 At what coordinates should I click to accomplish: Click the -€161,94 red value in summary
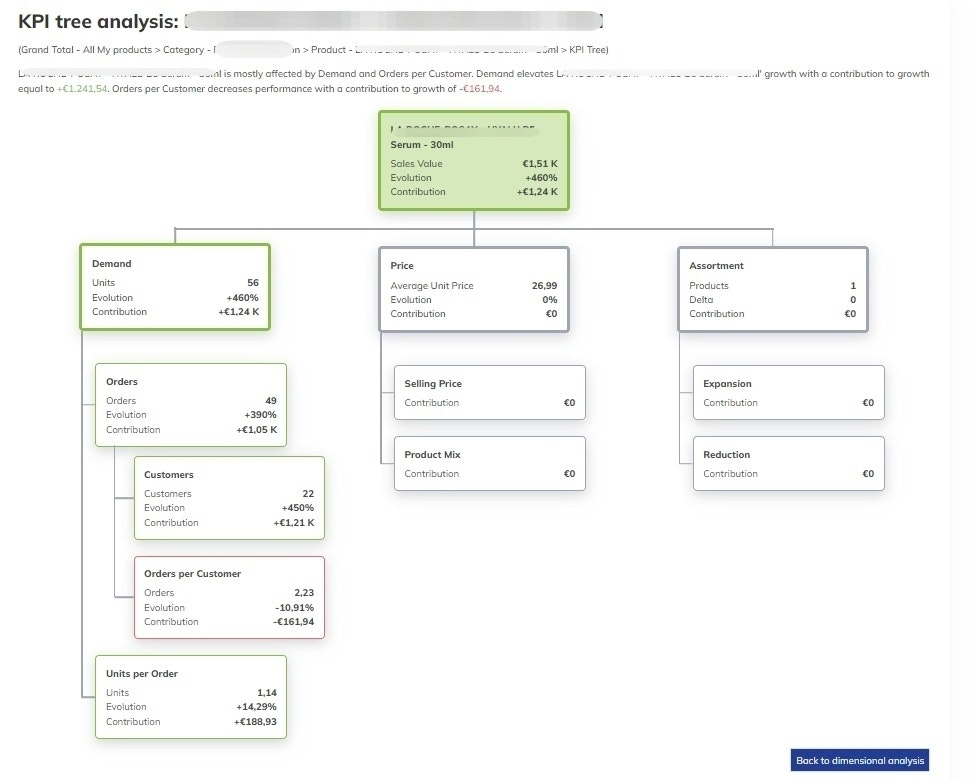pyautogui.click(x=479, y=89)
